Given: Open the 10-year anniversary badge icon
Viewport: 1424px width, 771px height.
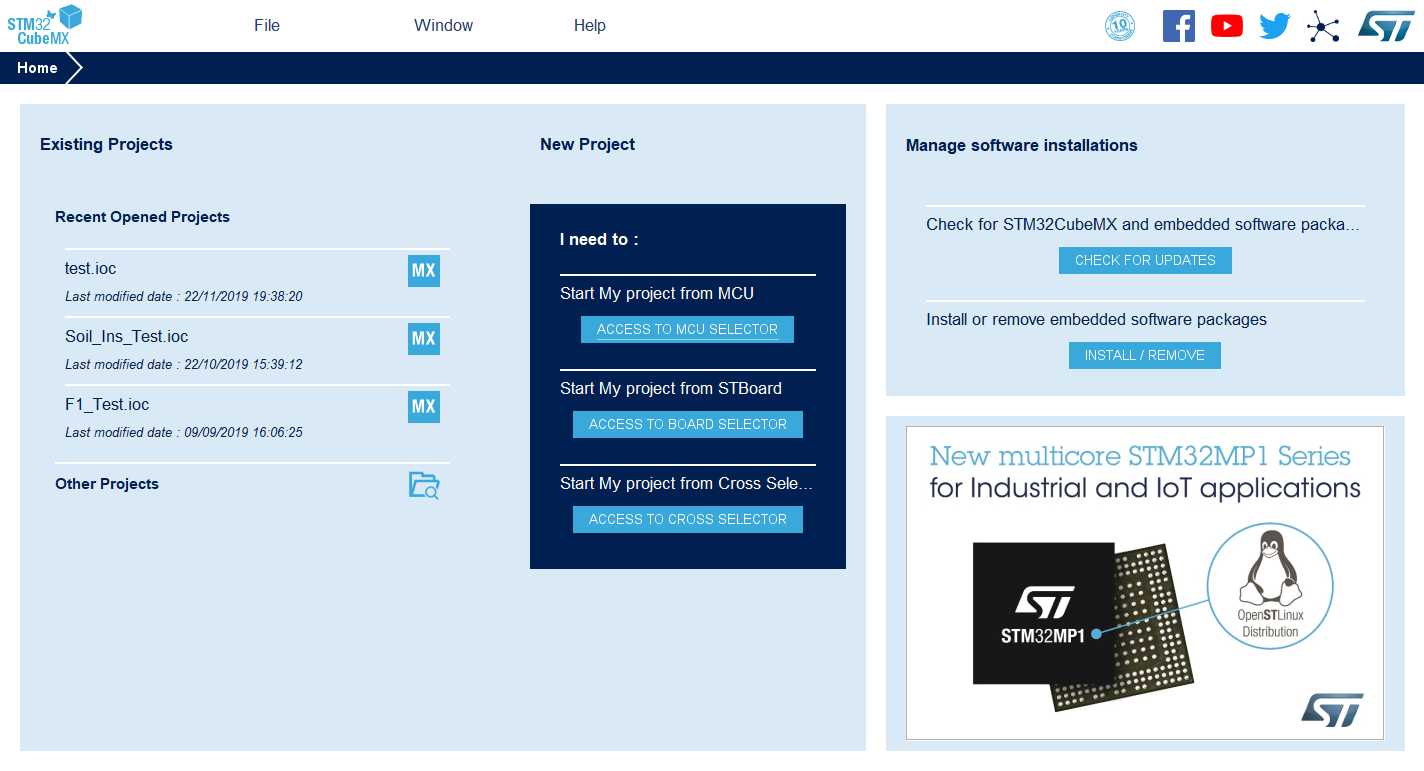Looking at the screenshot, I should (x=1120, y=26).
